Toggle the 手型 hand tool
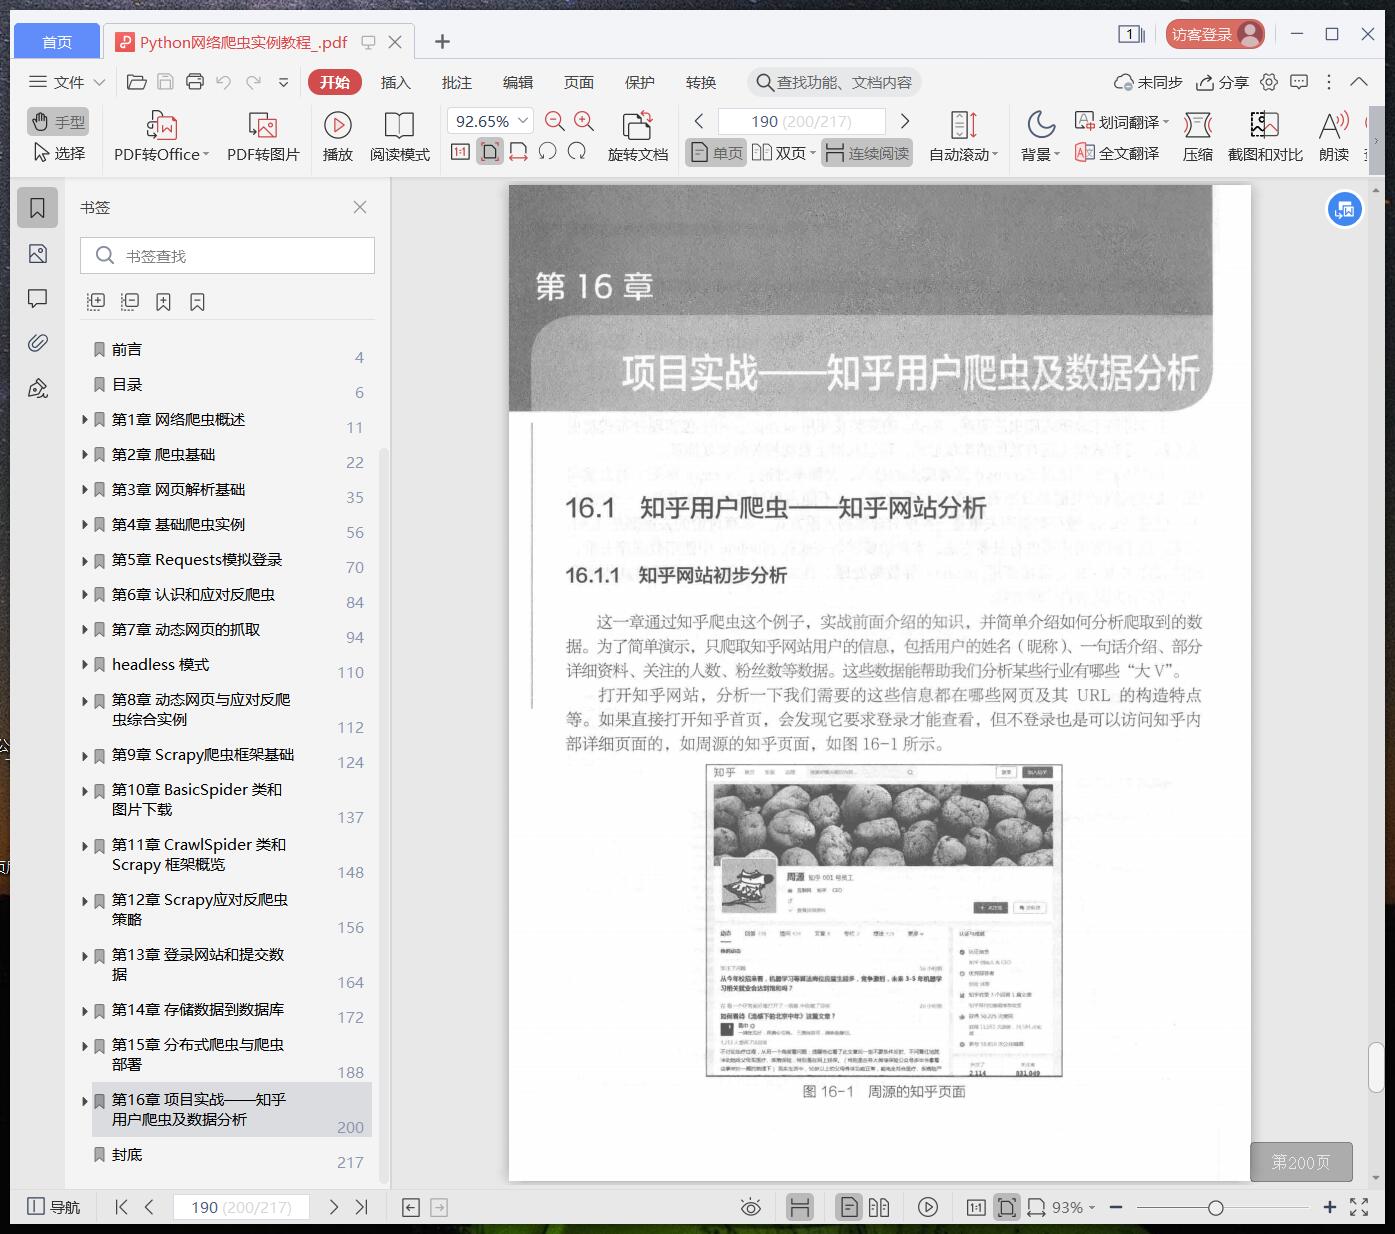Viewport: 1395px width, 1234px height. pyautogui.click(x=58, y=122)
